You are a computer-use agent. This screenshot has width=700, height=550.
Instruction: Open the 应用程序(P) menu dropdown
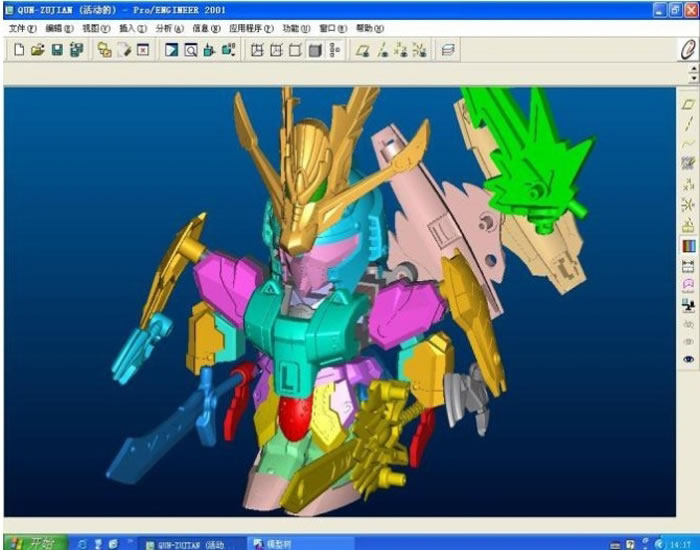point(251,29)
